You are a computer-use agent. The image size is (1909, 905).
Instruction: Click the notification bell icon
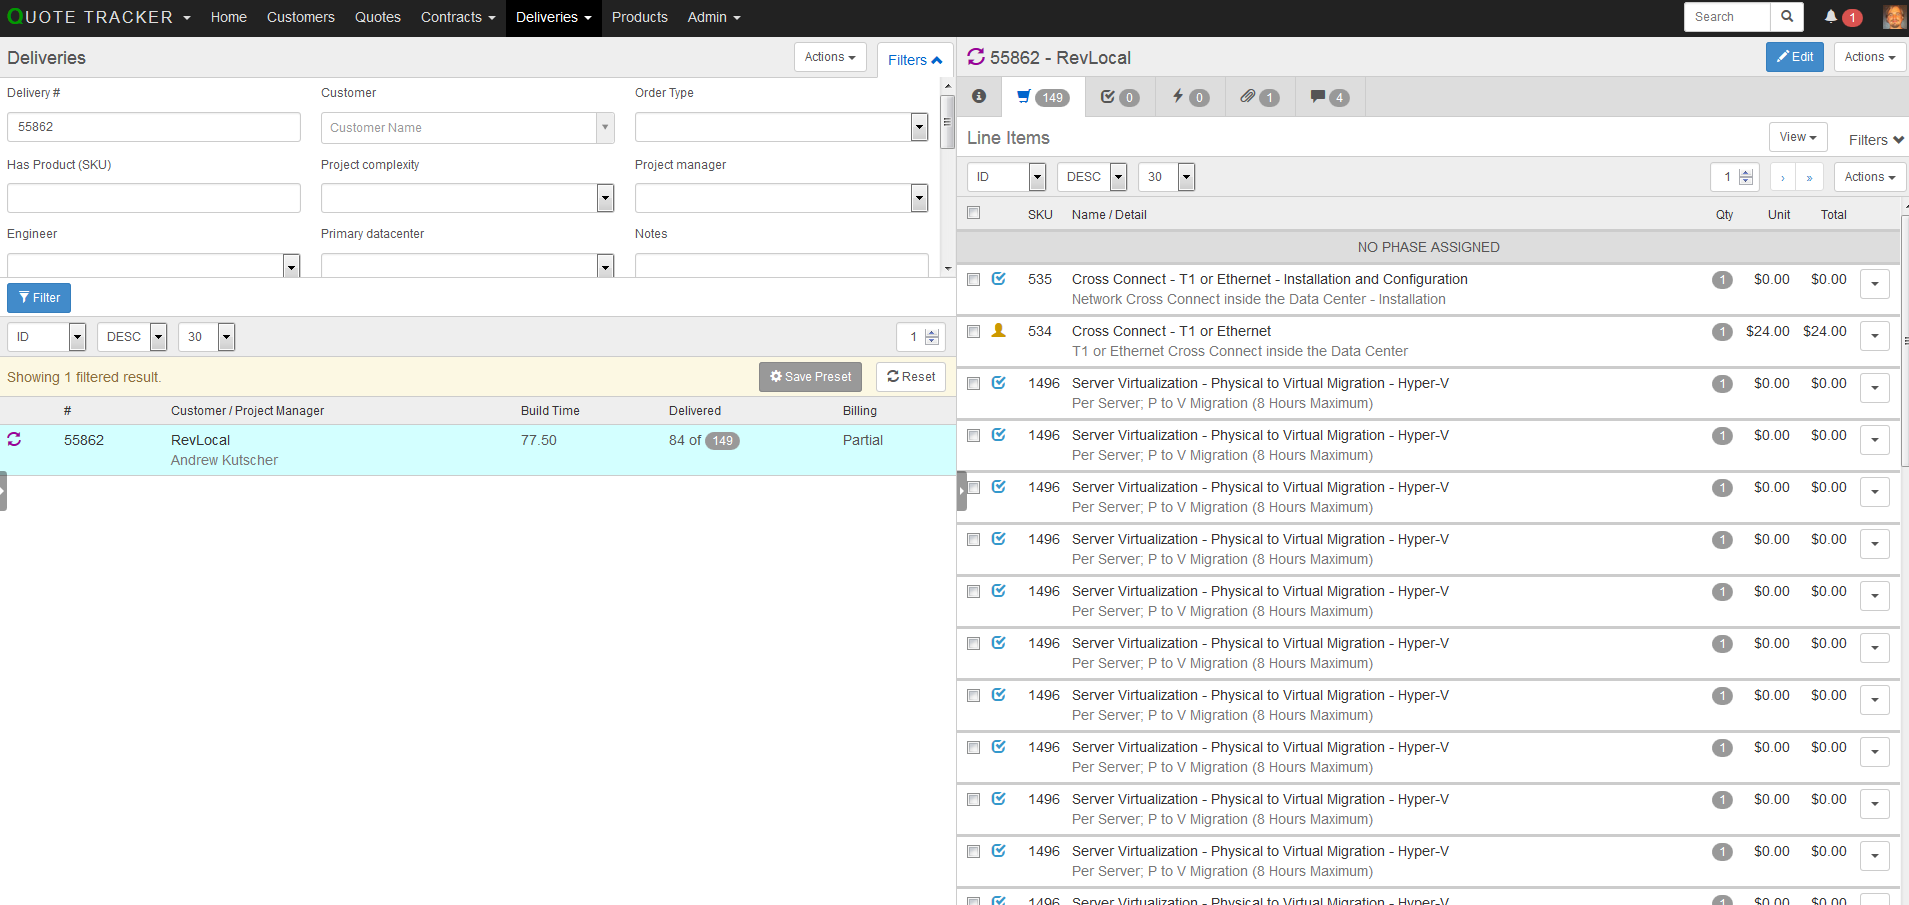pos(1830,17)
